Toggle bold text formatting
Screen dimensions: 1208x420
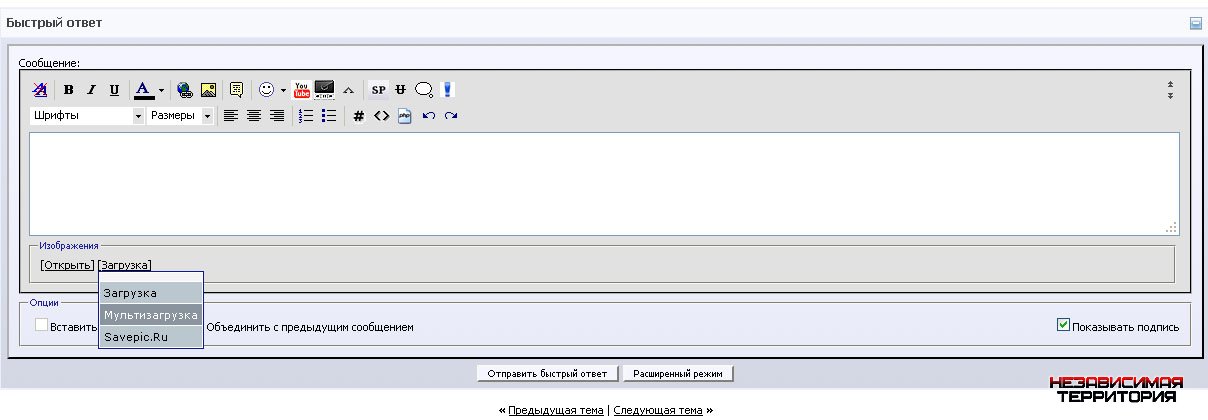tap(69, 90)
